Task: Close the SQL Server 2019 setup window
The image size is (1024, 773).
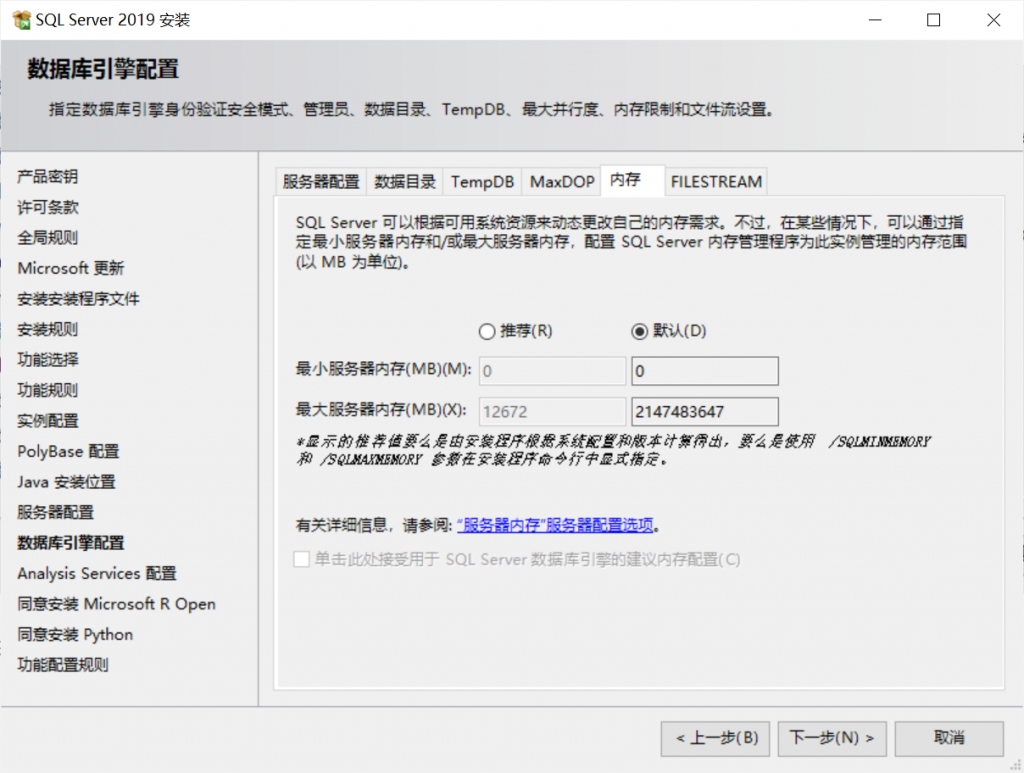Action: pos(993,20)
